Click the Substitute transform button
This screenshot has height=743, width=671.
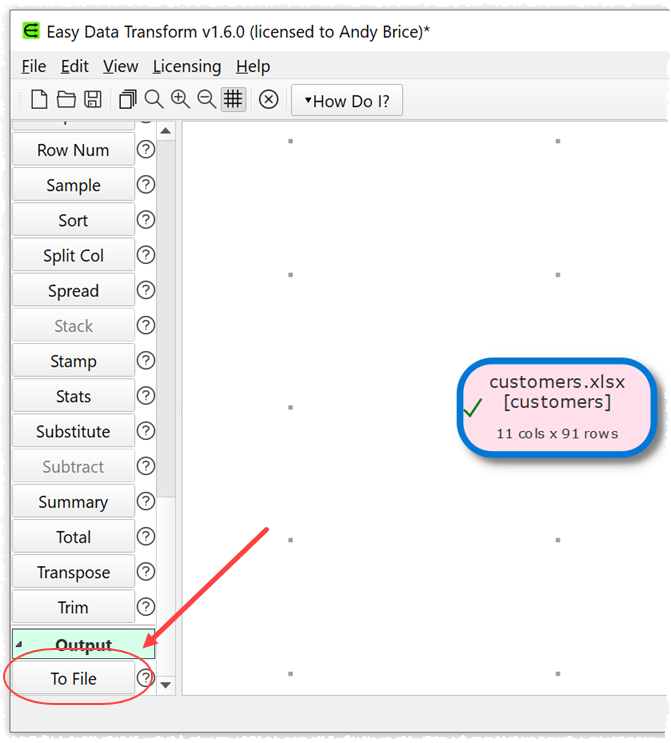73,431
